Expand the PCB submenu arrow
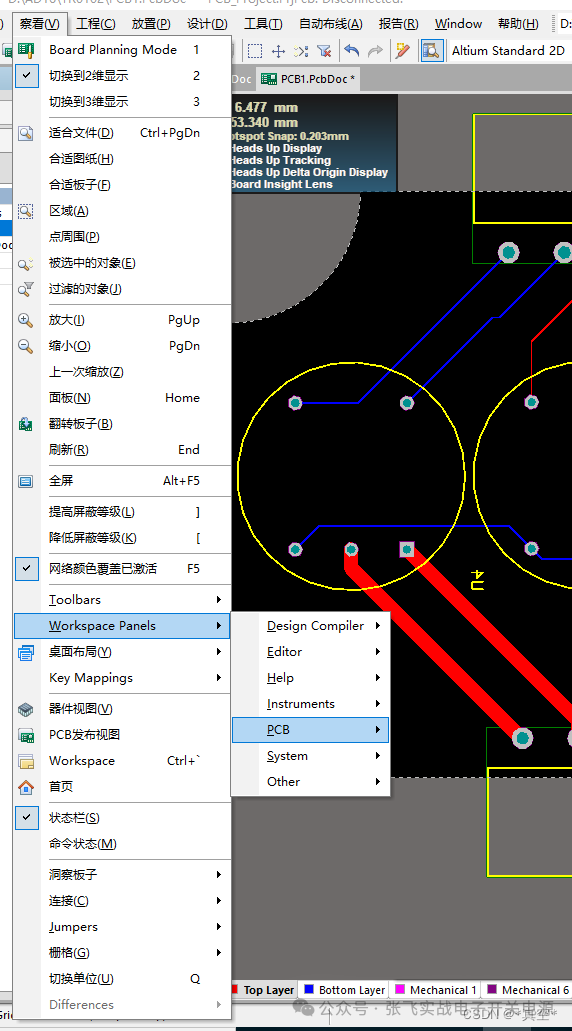Image resolution: width=572 pixels, height=1031 pixels. click(x=378, y=730)
